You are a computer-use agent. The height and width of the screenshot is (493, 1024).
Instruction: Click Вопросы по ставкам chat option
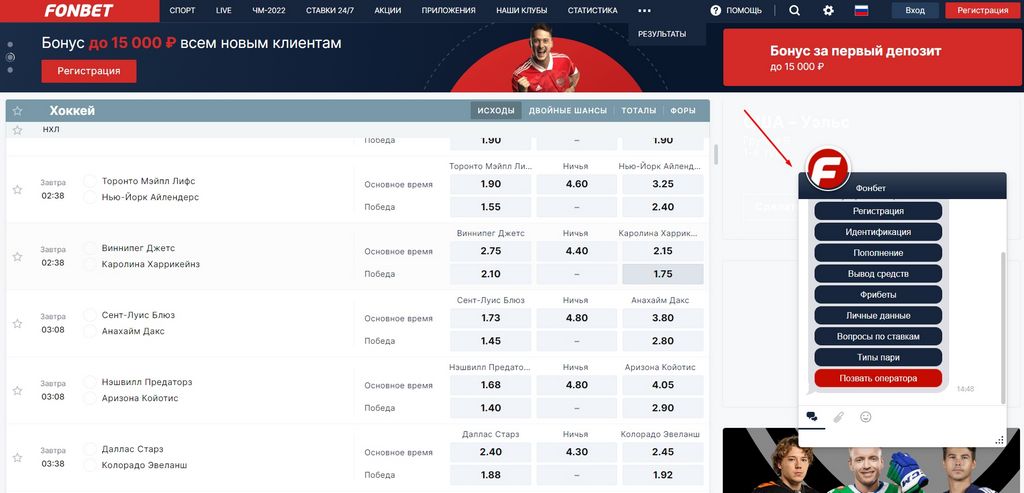(878, 336)
